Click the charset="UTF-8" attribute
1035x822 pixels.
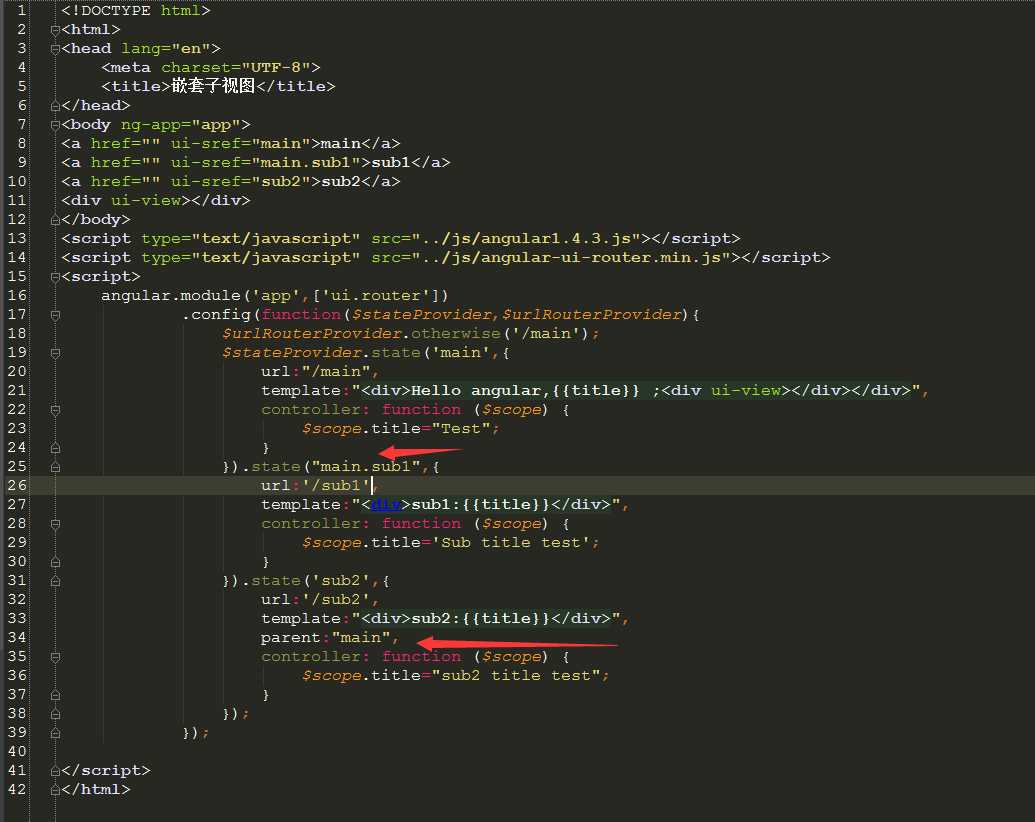pyautogui.click(x=236, y=67)
